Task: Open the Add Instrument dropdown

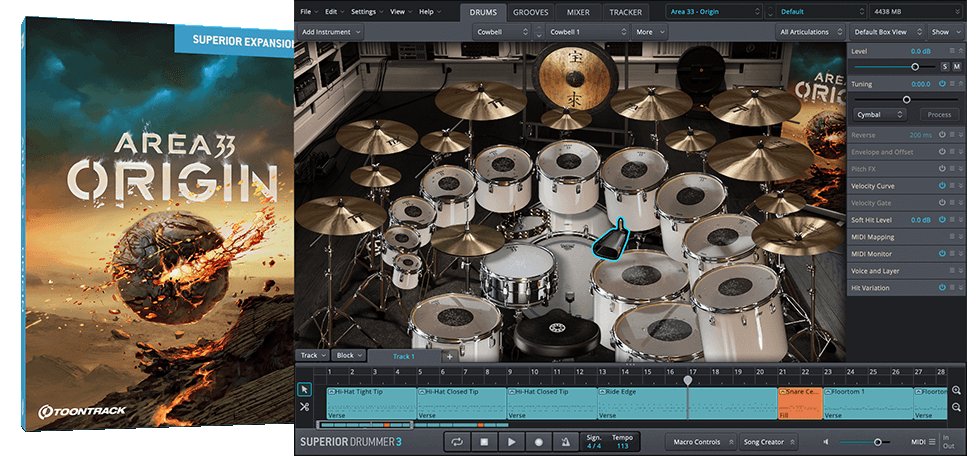Action: click(x=331, y=32)
